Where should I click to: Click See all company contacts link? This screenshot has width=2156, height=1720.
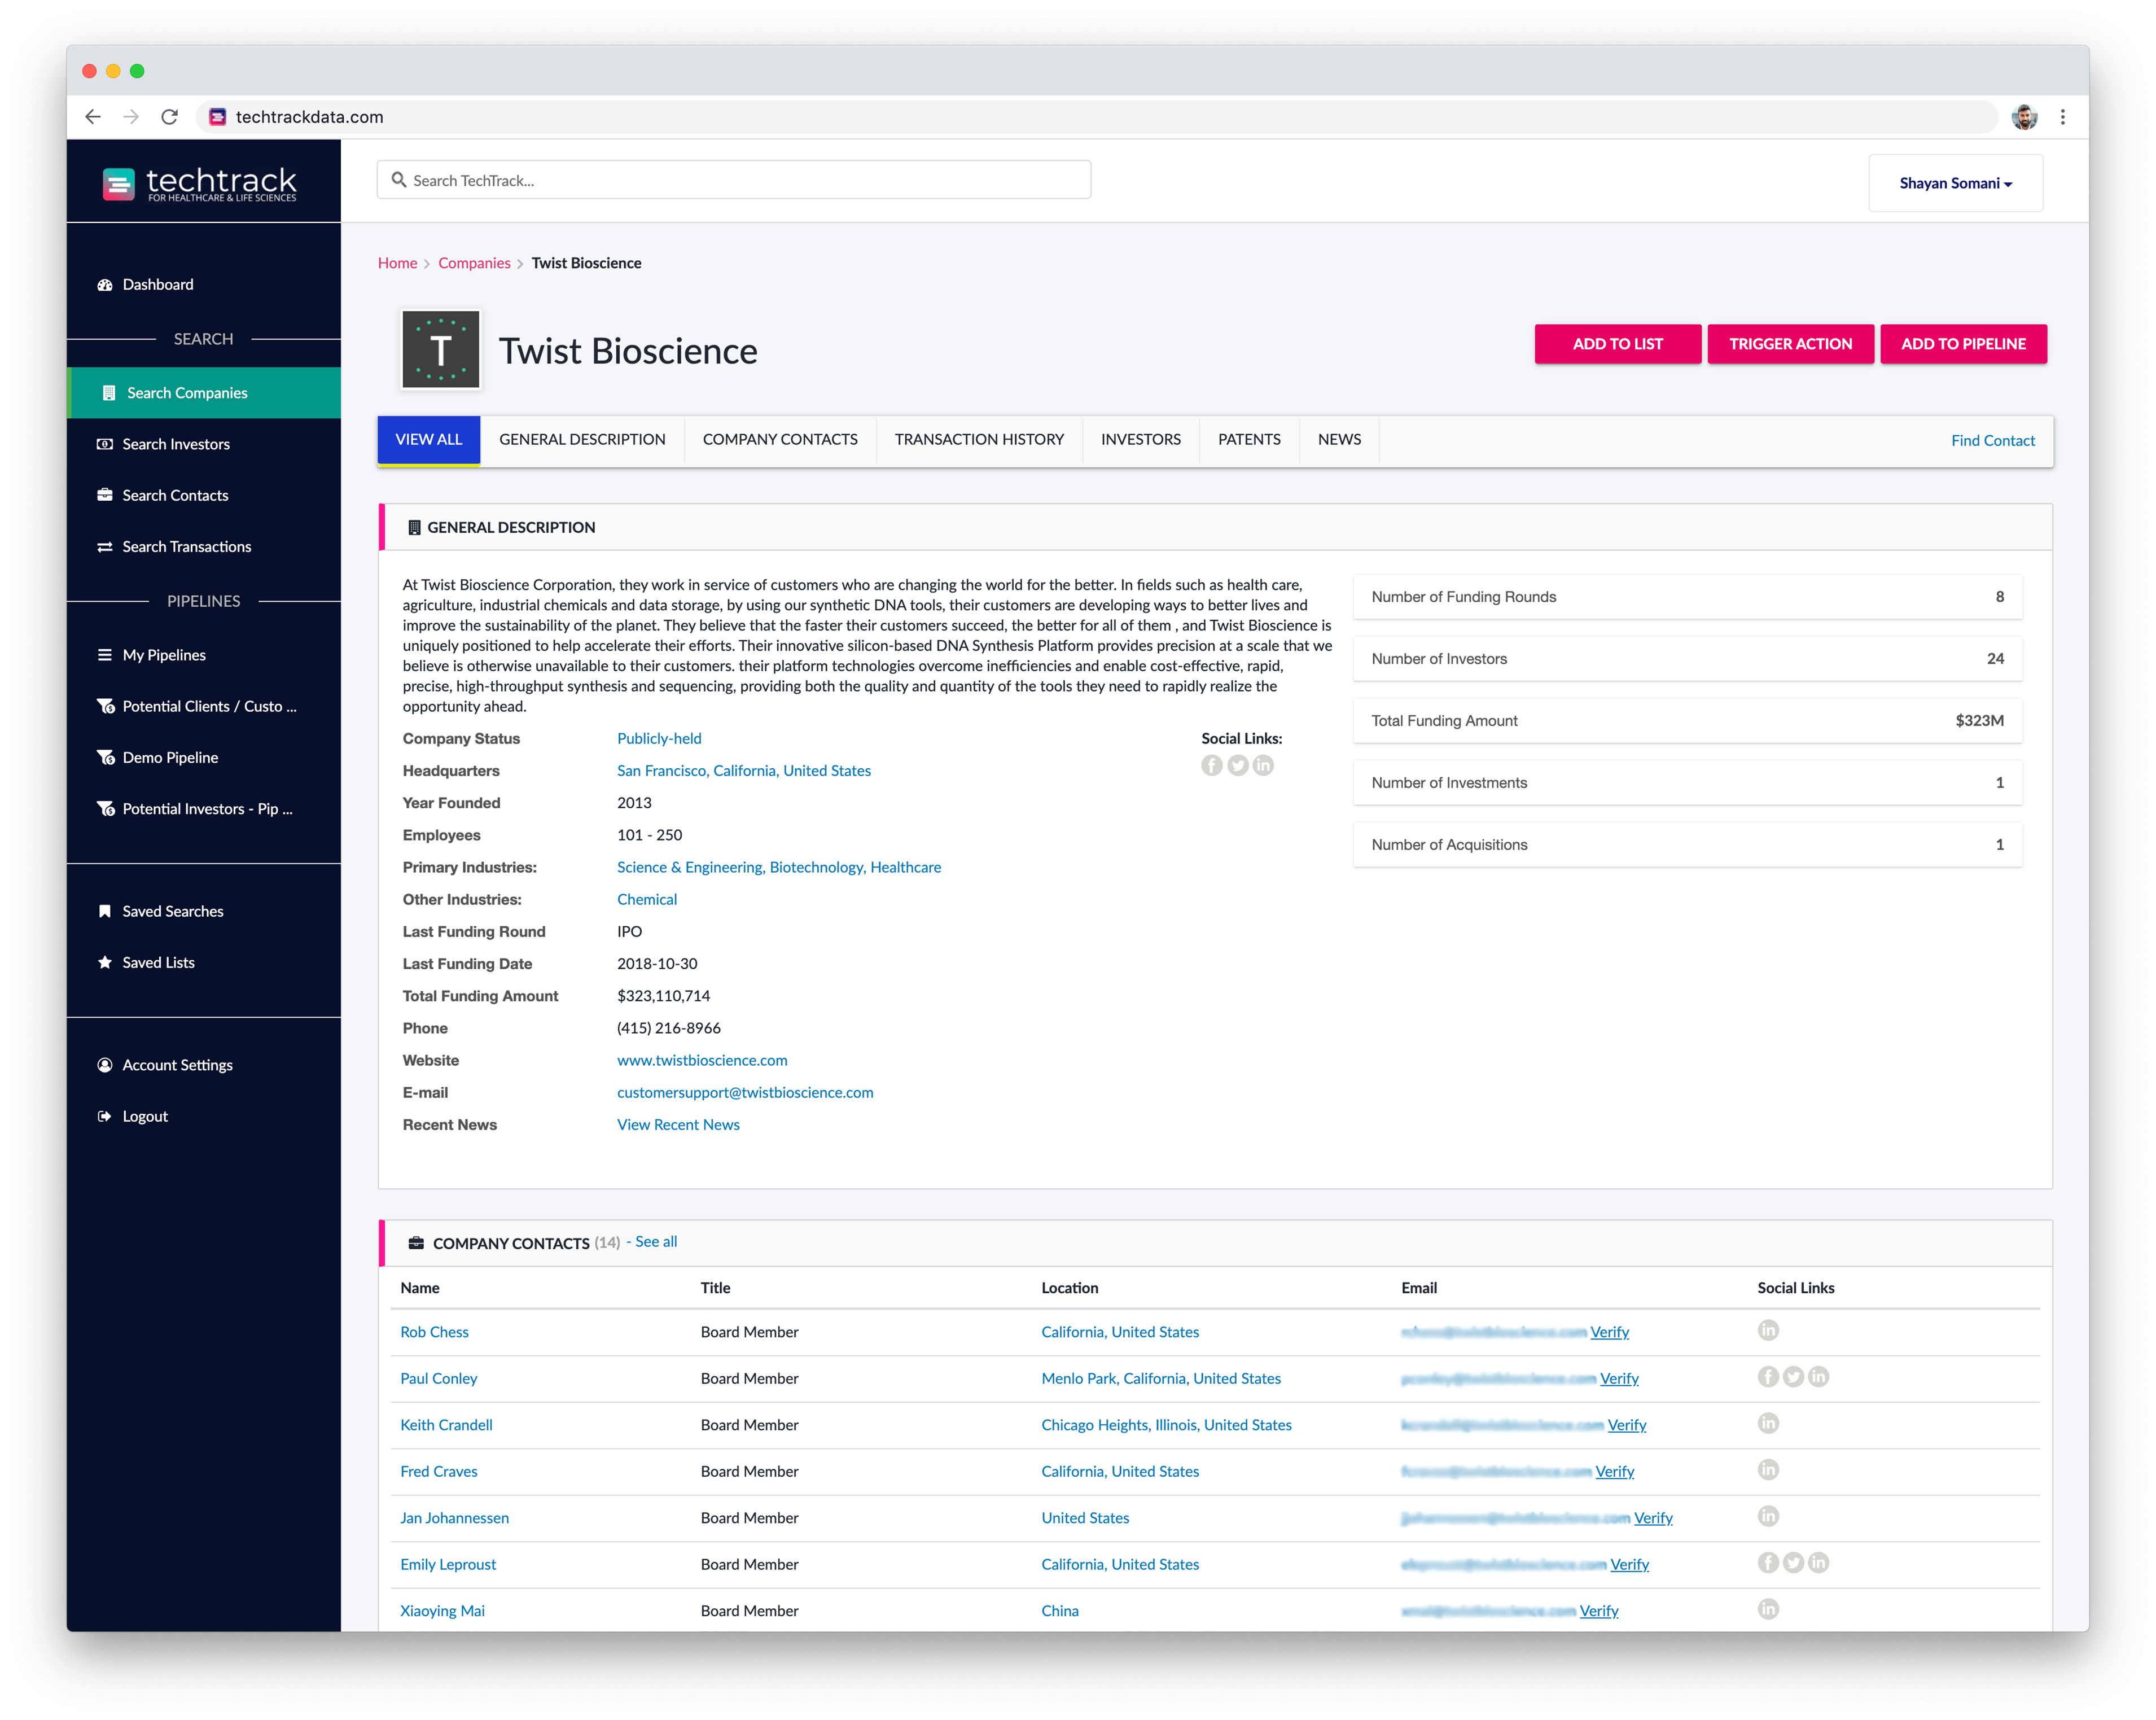click(656, 1242)
